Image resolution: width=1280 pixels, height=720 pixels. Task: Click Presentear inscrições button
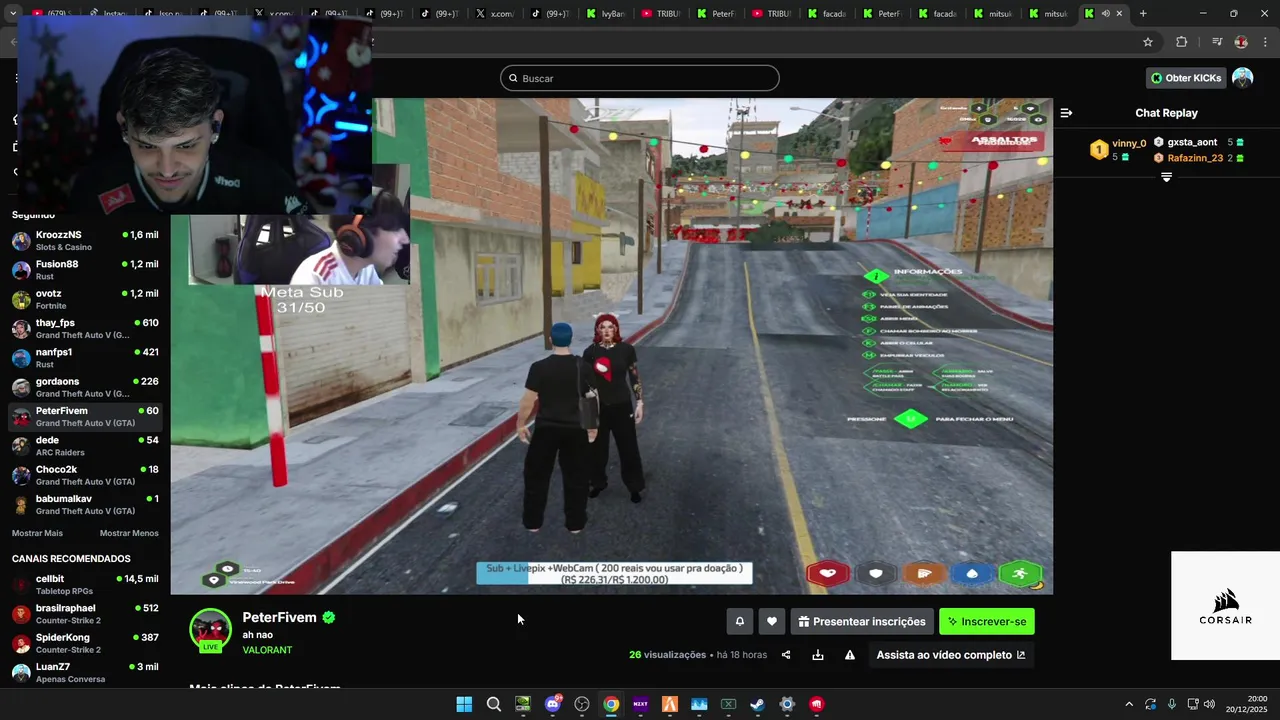(x=862, y=621)
